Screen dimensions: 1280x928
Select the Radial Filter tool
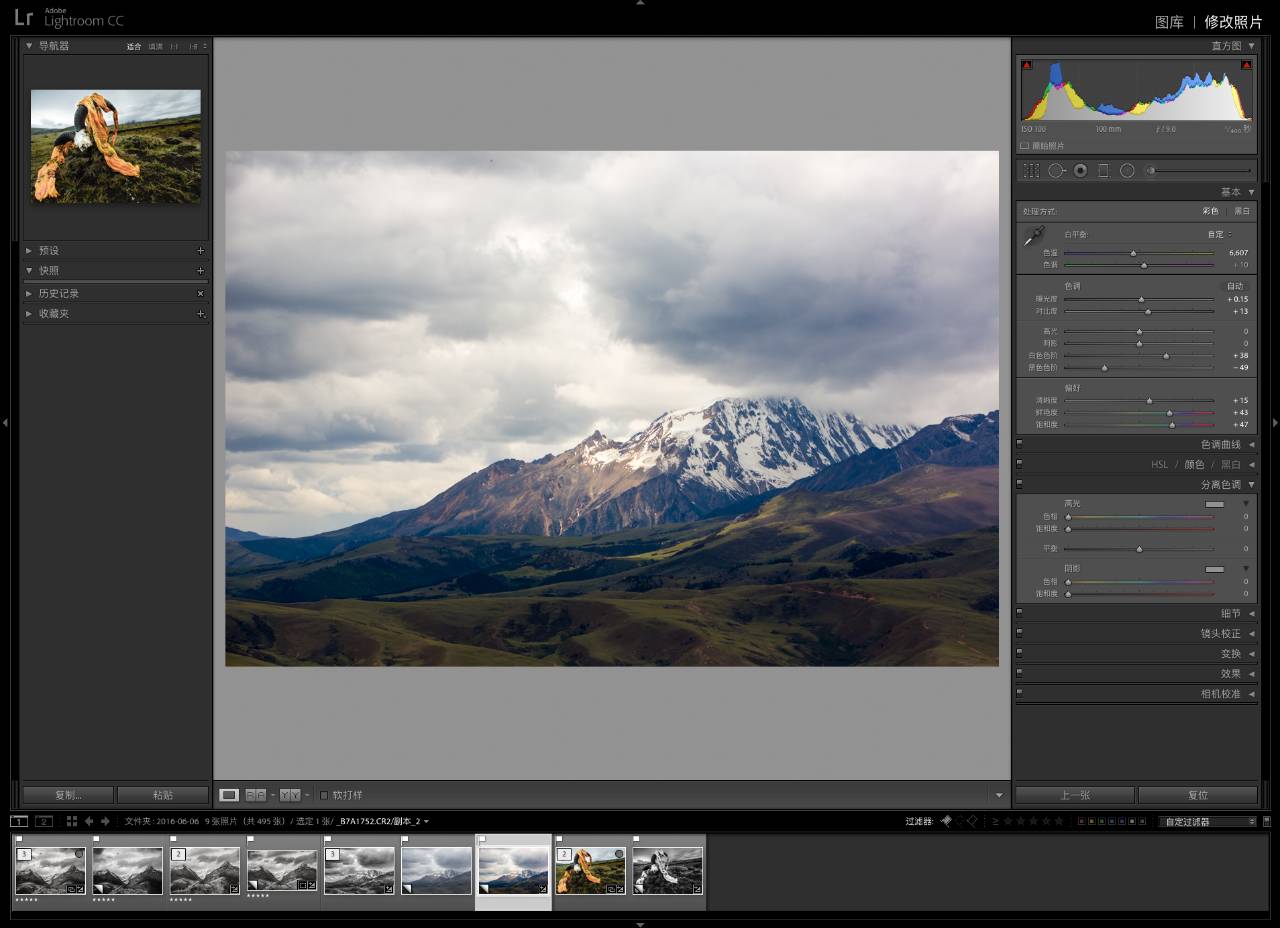tap(1127, 171)
